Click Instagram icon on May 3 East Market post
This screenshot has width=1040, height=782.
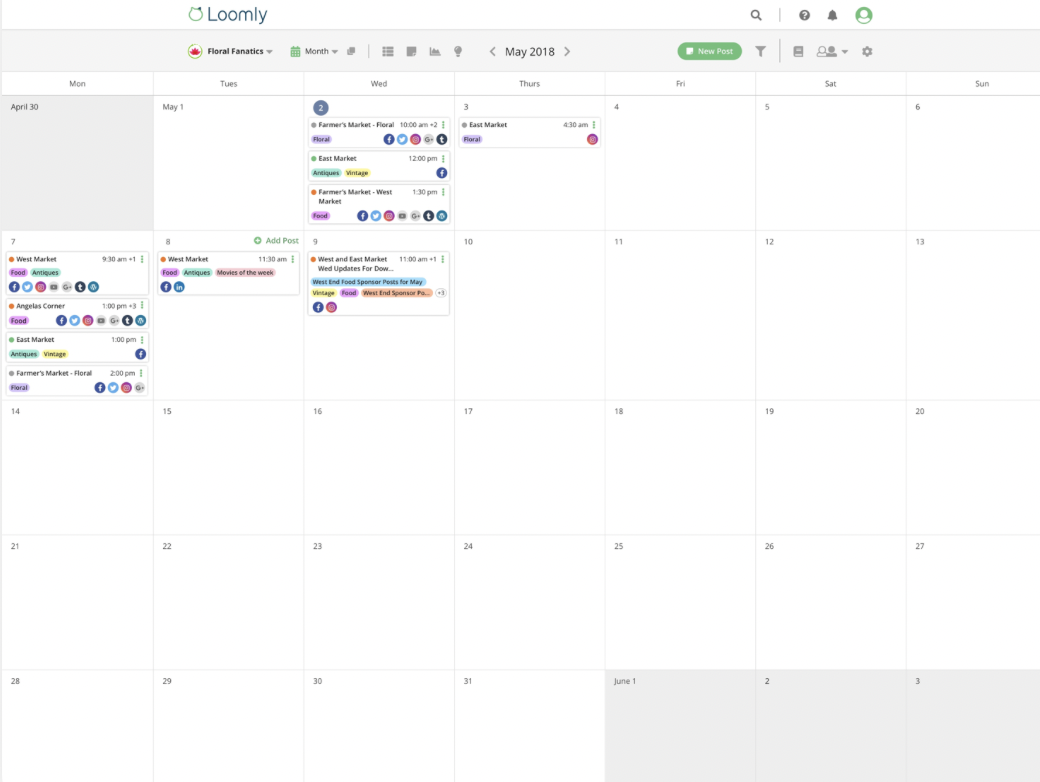click(592, 139)
